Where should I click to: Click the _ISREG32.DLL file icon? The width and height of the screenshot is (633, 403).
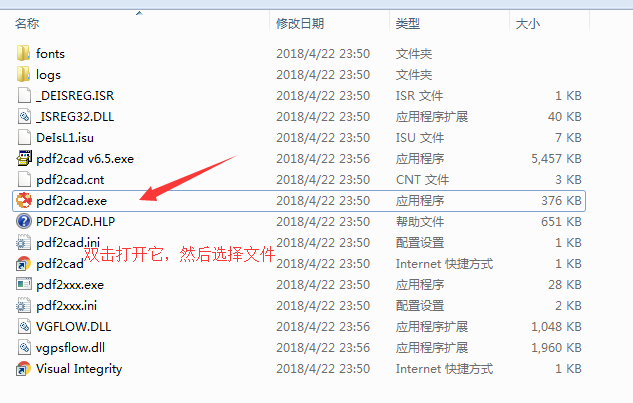(24, 116)
